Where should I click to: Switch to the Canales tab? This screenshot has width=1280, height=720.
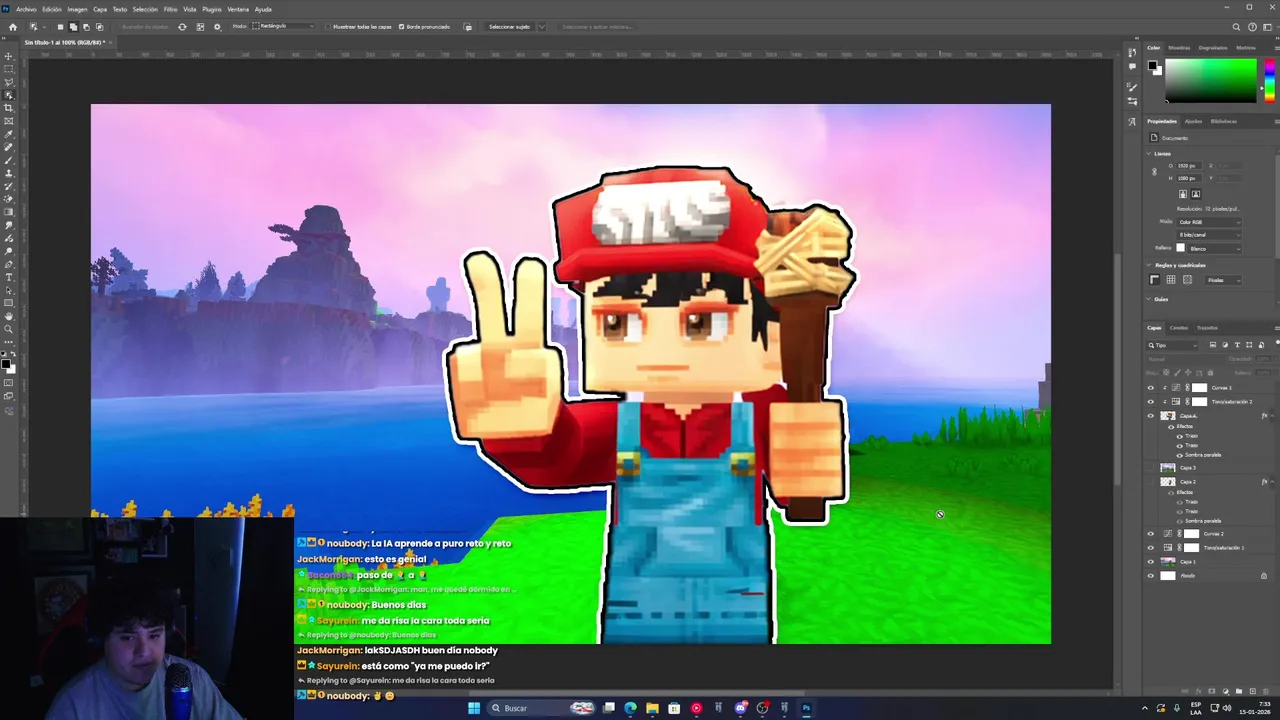coord(1179,328)
